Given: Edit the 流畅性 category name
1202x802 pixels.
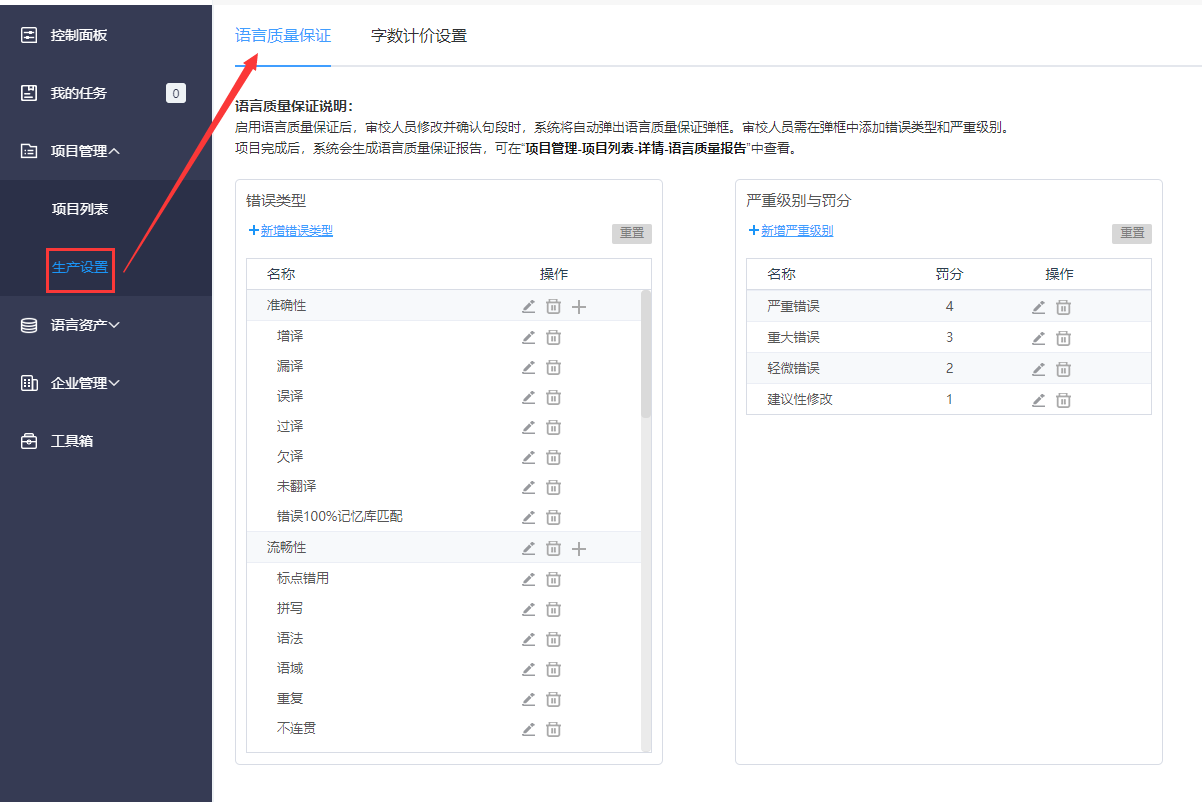Looking at the screenshot, I should [529, 548].
